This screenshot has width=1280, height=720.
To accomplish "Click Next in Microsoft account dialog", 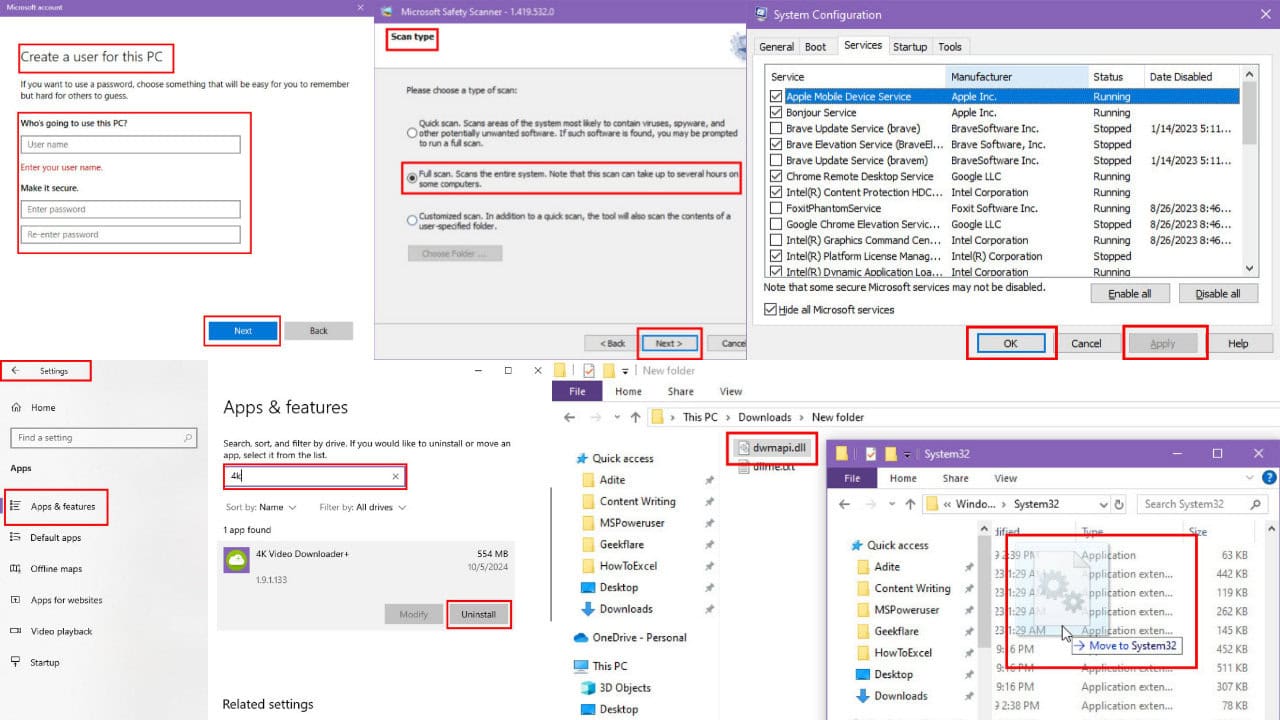I will pos(243,331).
